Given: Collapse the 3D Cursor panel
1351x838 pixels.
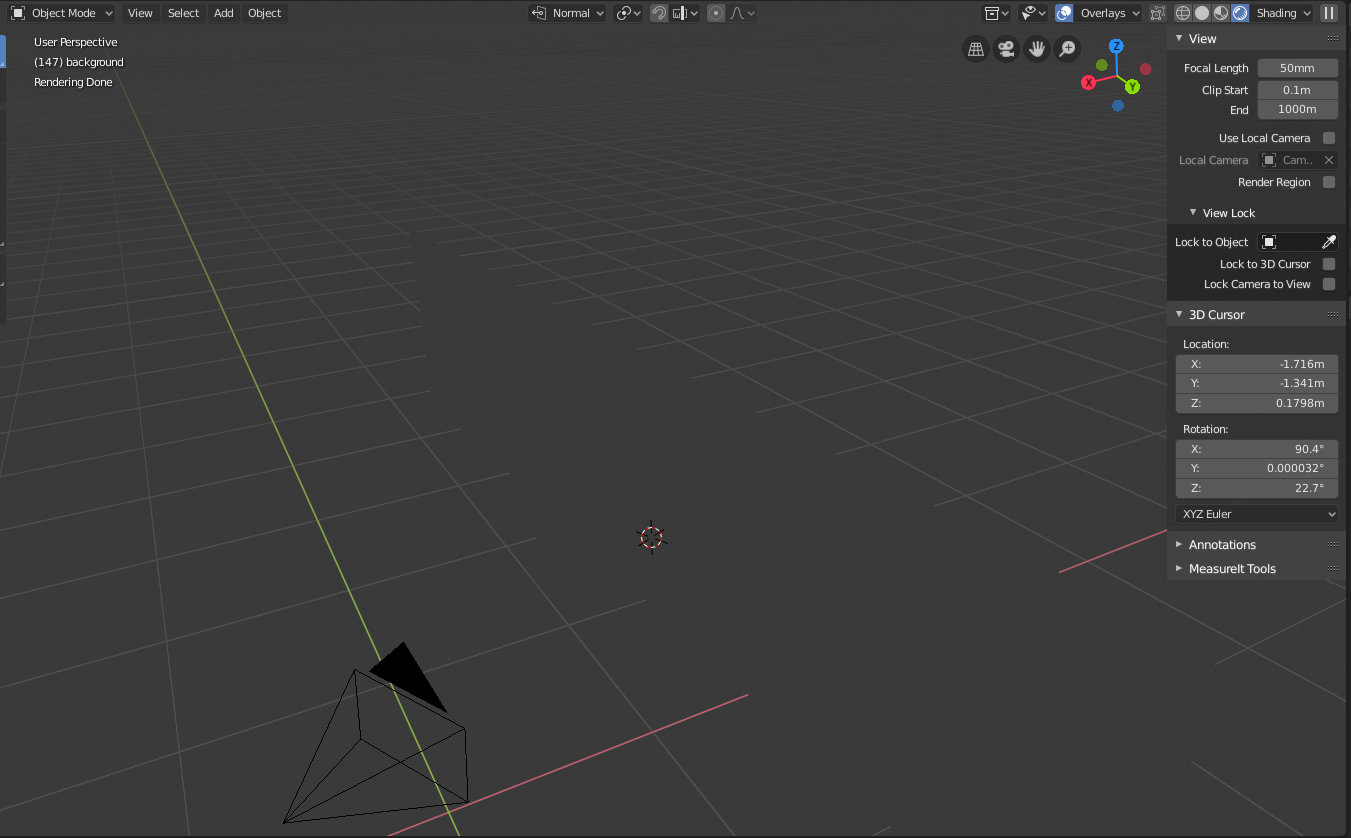Looking at the screenshot, I should (1179, 314).
